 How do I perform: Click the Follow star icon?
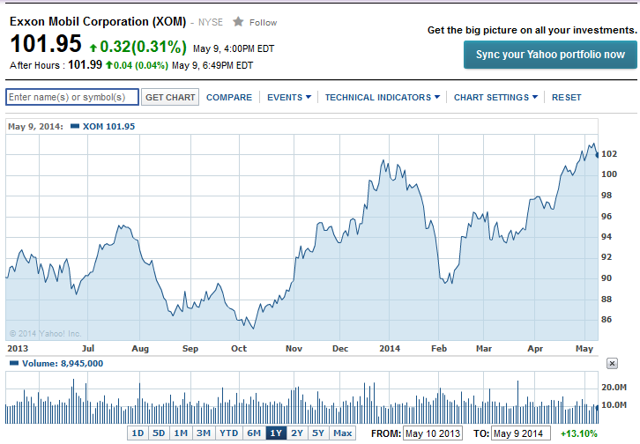pos(238,22)
